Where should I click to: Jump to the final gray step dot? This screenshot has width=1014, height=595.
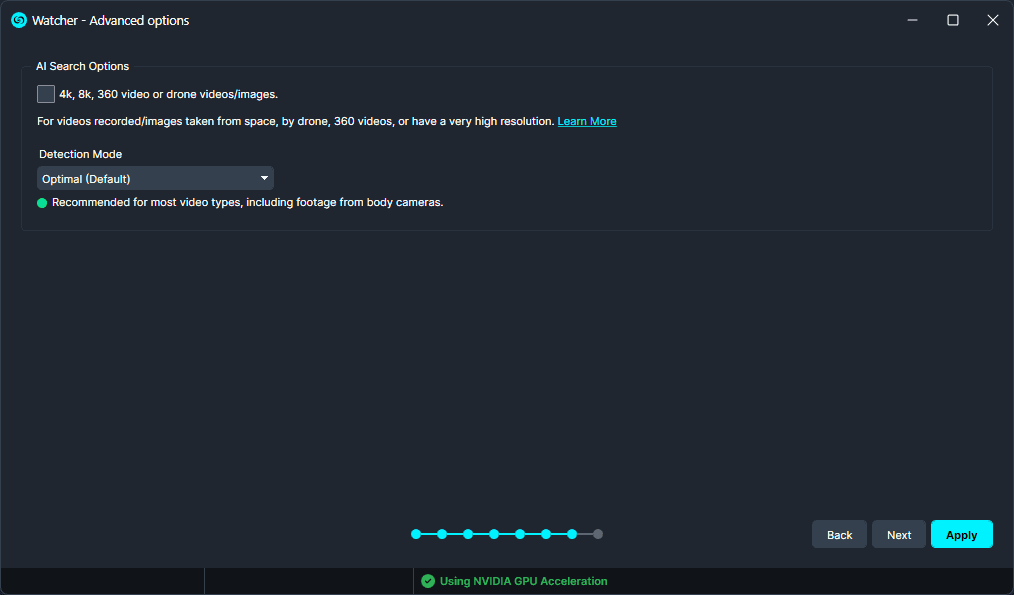(598, 534)
